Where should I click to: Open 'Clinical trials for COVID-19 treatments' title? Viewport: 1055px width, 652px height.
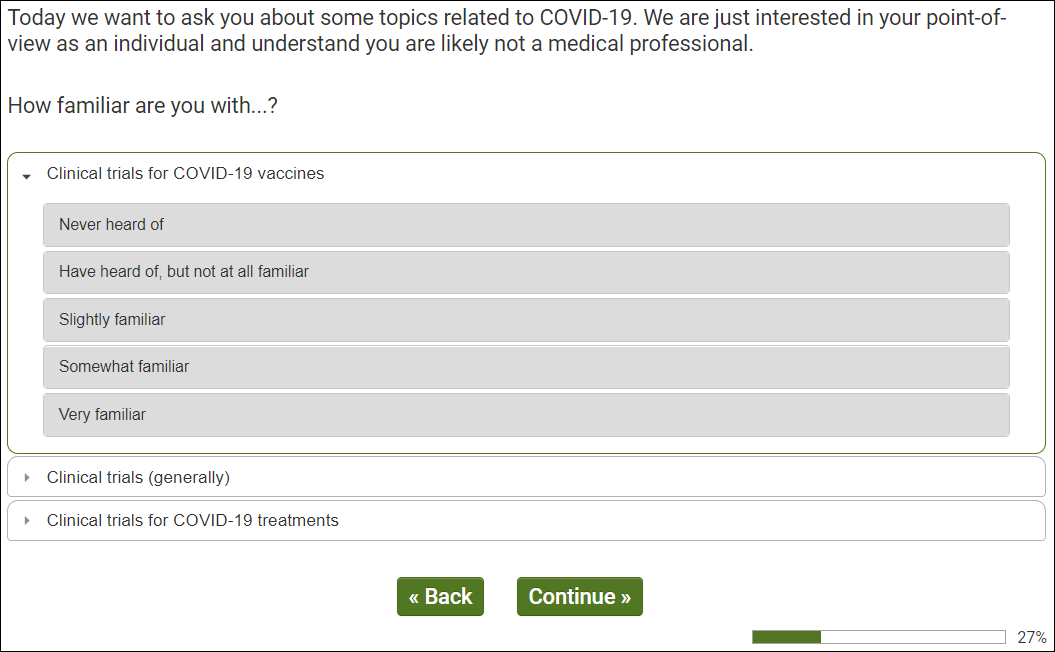[x=192, y=521]
